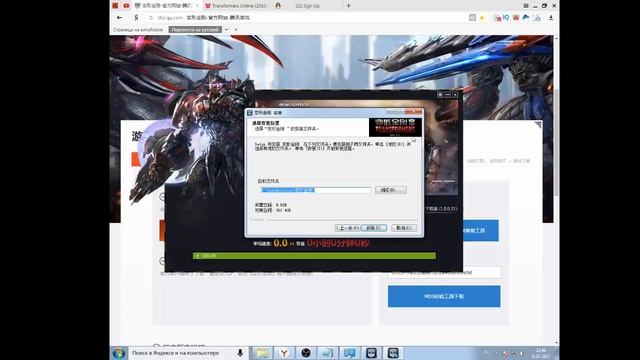This screenshot has height=360, width=640.
Task: Open the file explorer taskbar icon
Action: click(262, 353)
